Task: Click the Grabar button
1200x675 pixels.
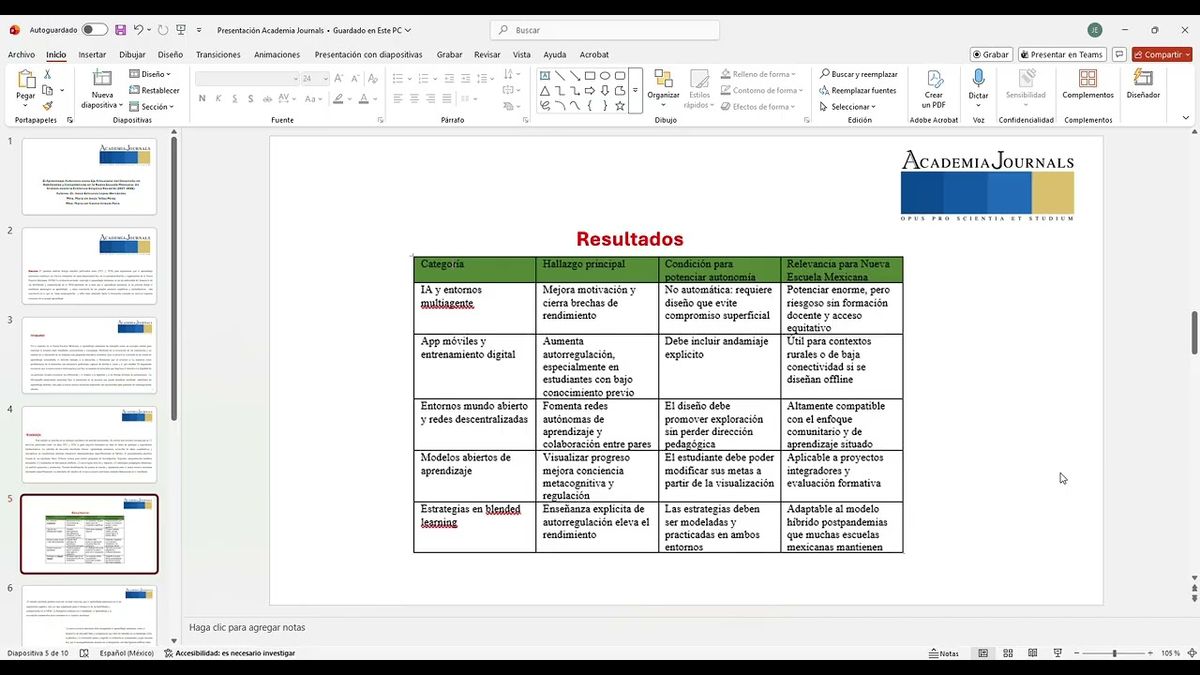Action: coord(991,55)
